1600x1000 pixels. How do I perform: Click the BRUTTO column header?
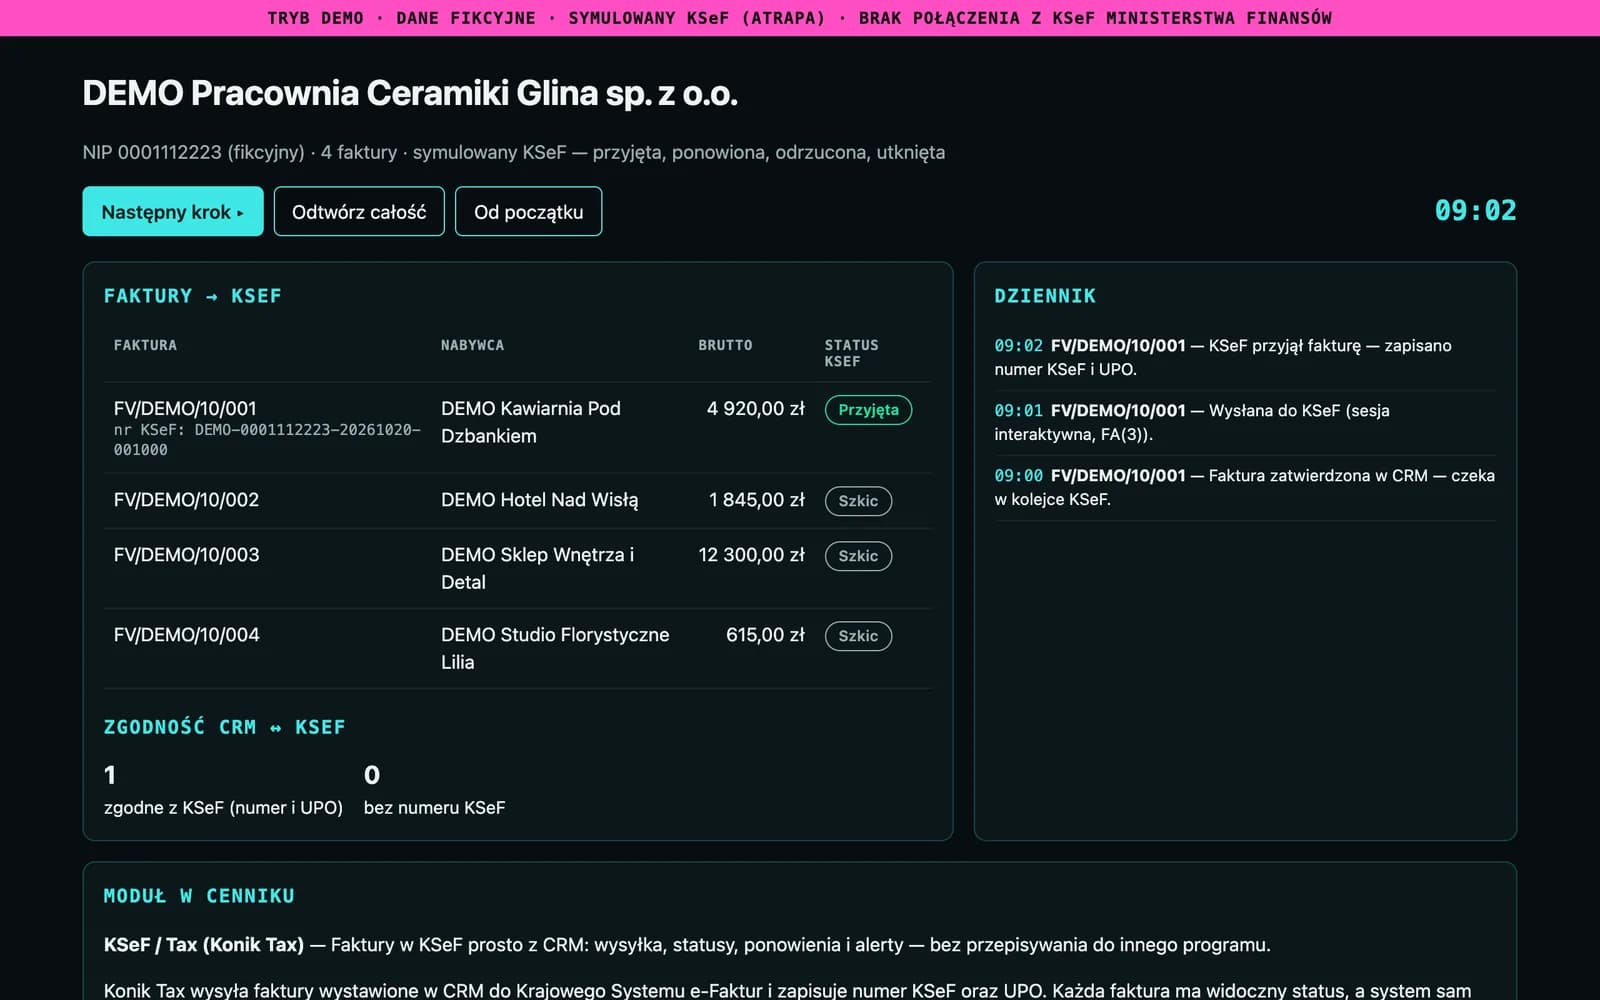pos(725,345)
